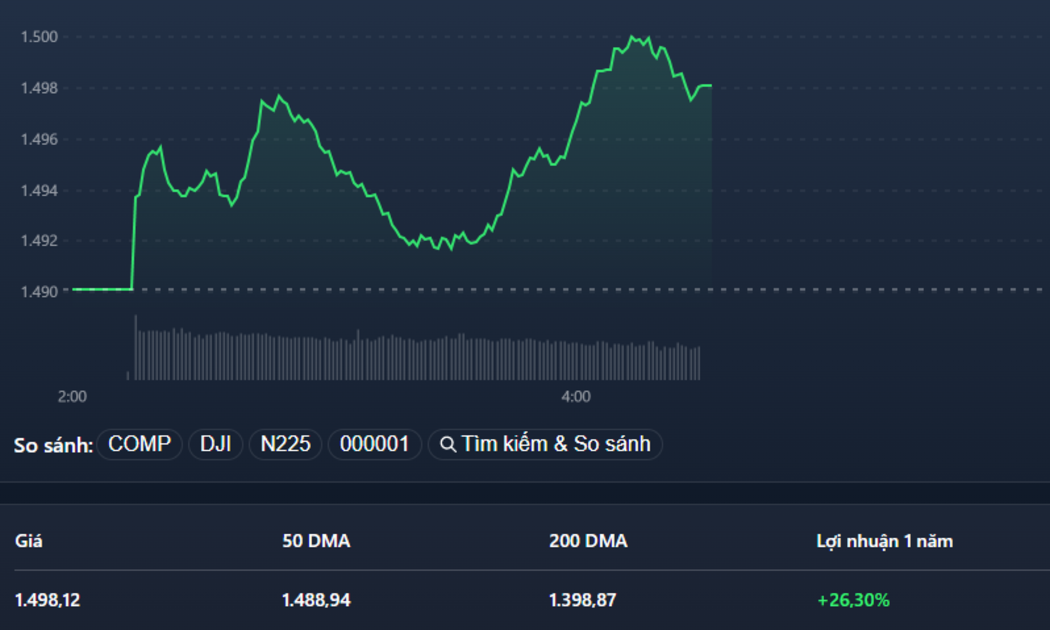Image resolution: width=1050 pixels, height=630 pixels.
Task: Click the 4:00 time axis label
Action: 576,396
